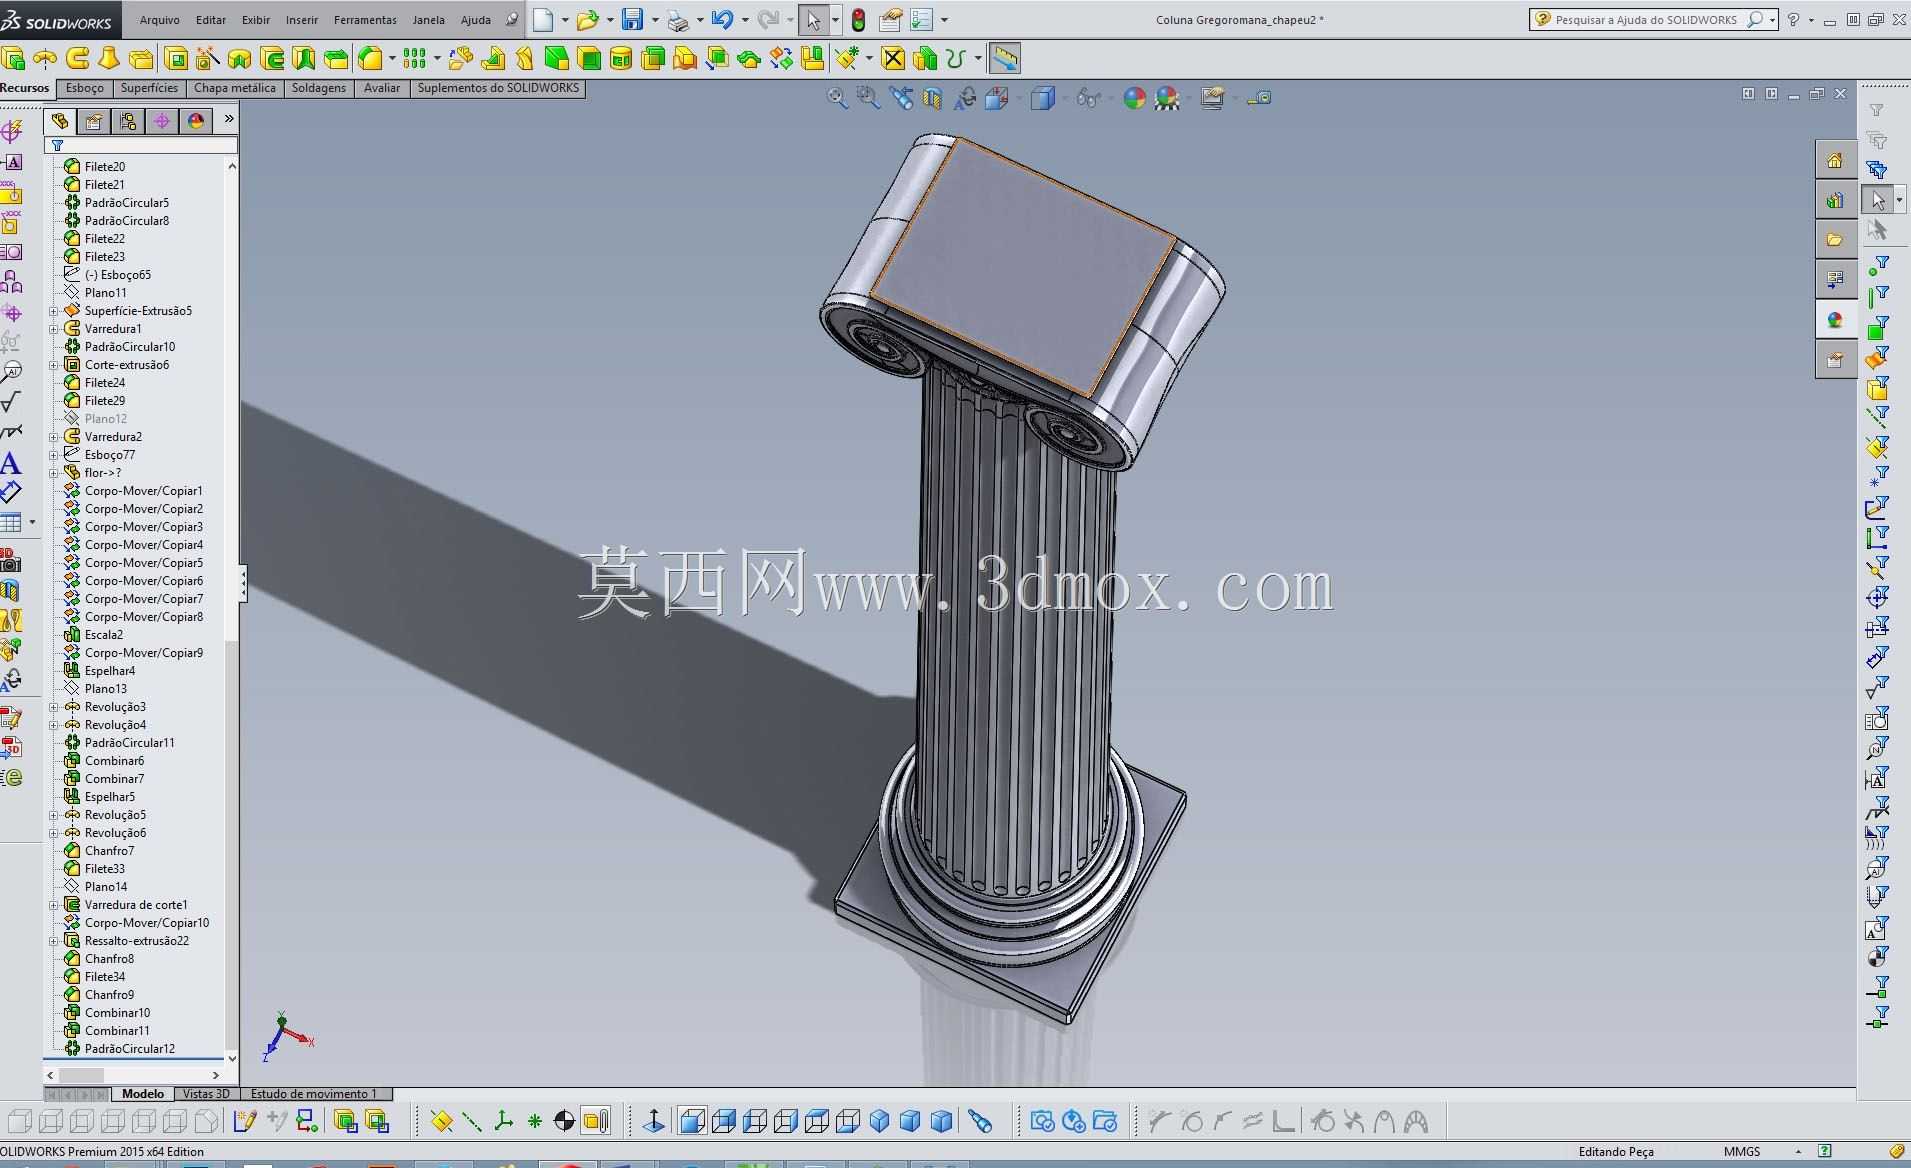Open the ConfigurationManager tab icon

(128, 121)
